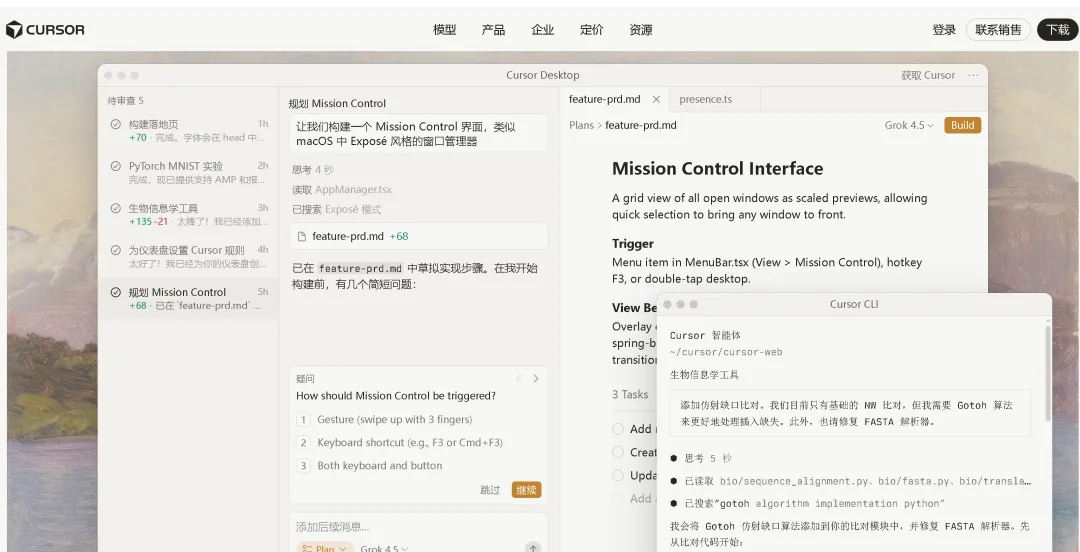Open the Grok 4.5 dropdown near Build
This screenshot has height=552, width=1080.
pyautogui.click(x=909, y=125)
